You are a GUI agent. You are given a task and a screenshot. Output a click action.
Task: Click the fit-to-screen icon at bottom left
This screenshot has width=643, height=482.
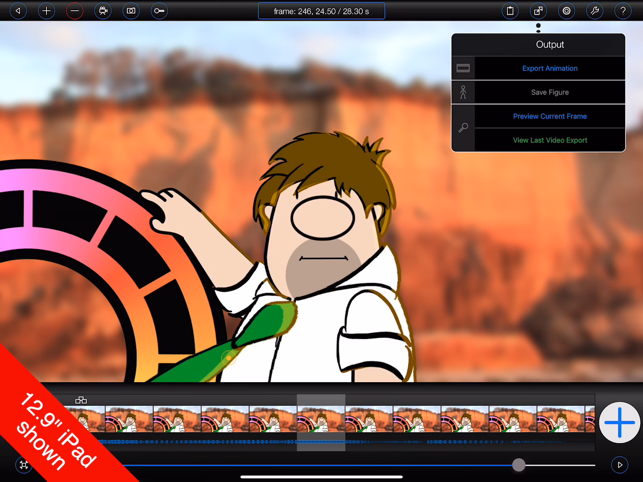(x=24, y=465)
